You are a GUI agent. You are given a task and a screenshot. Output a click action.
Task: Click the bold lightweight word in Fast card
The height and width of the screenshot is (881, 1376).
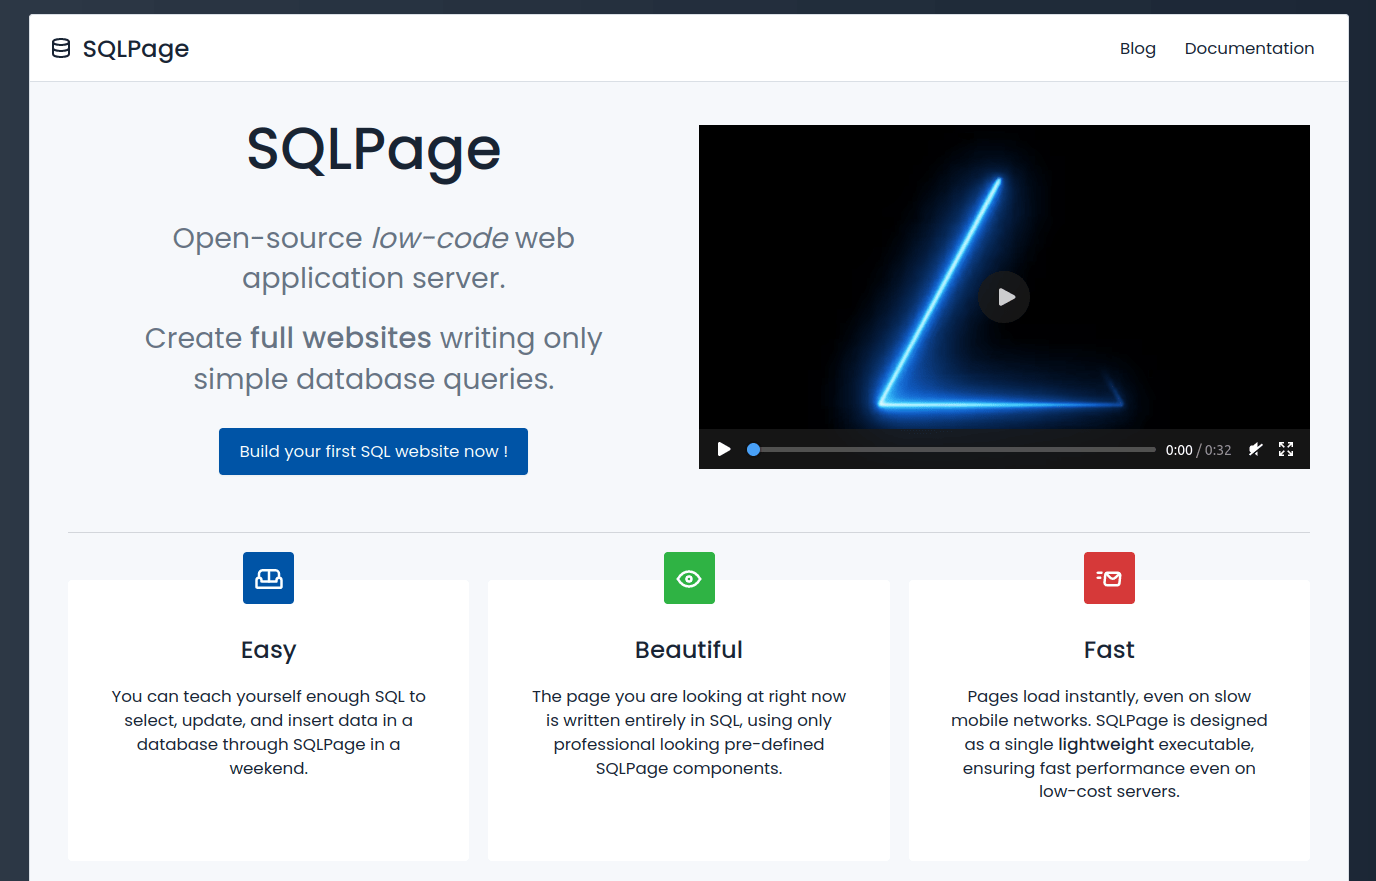coord(1106,744)
